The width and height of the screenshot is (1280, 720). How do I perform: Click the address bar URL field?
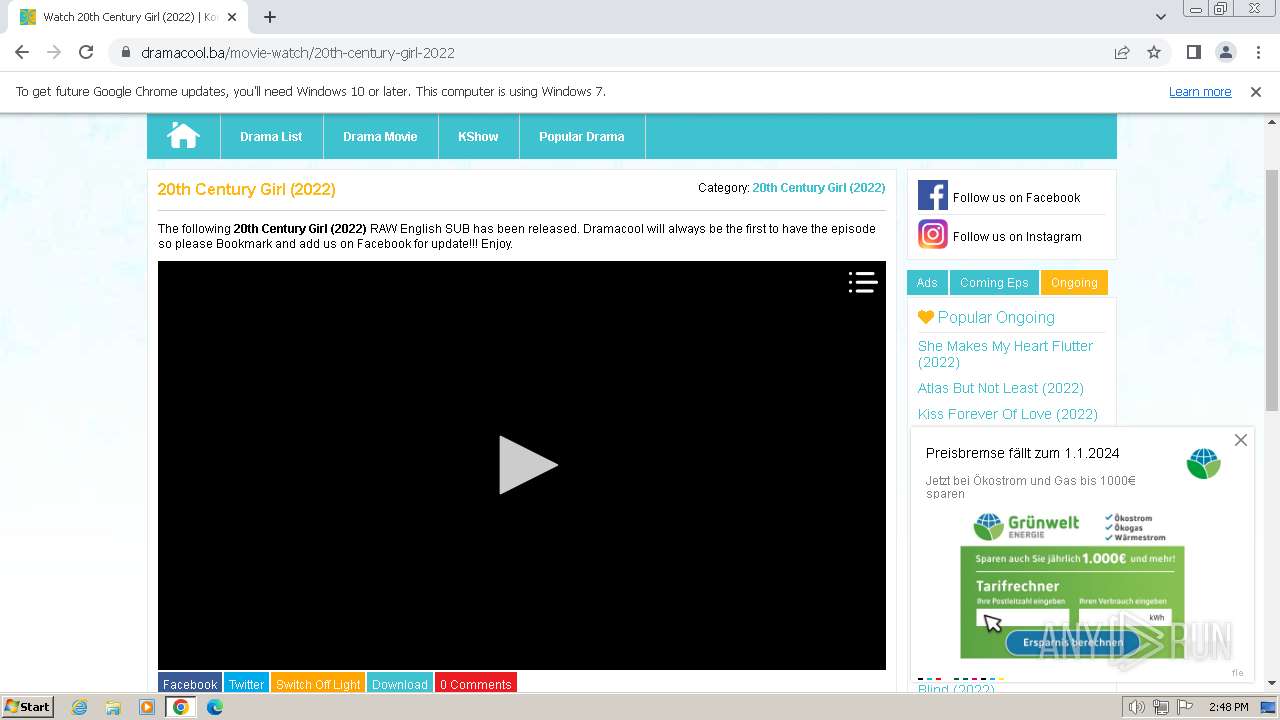pos(620,52)
